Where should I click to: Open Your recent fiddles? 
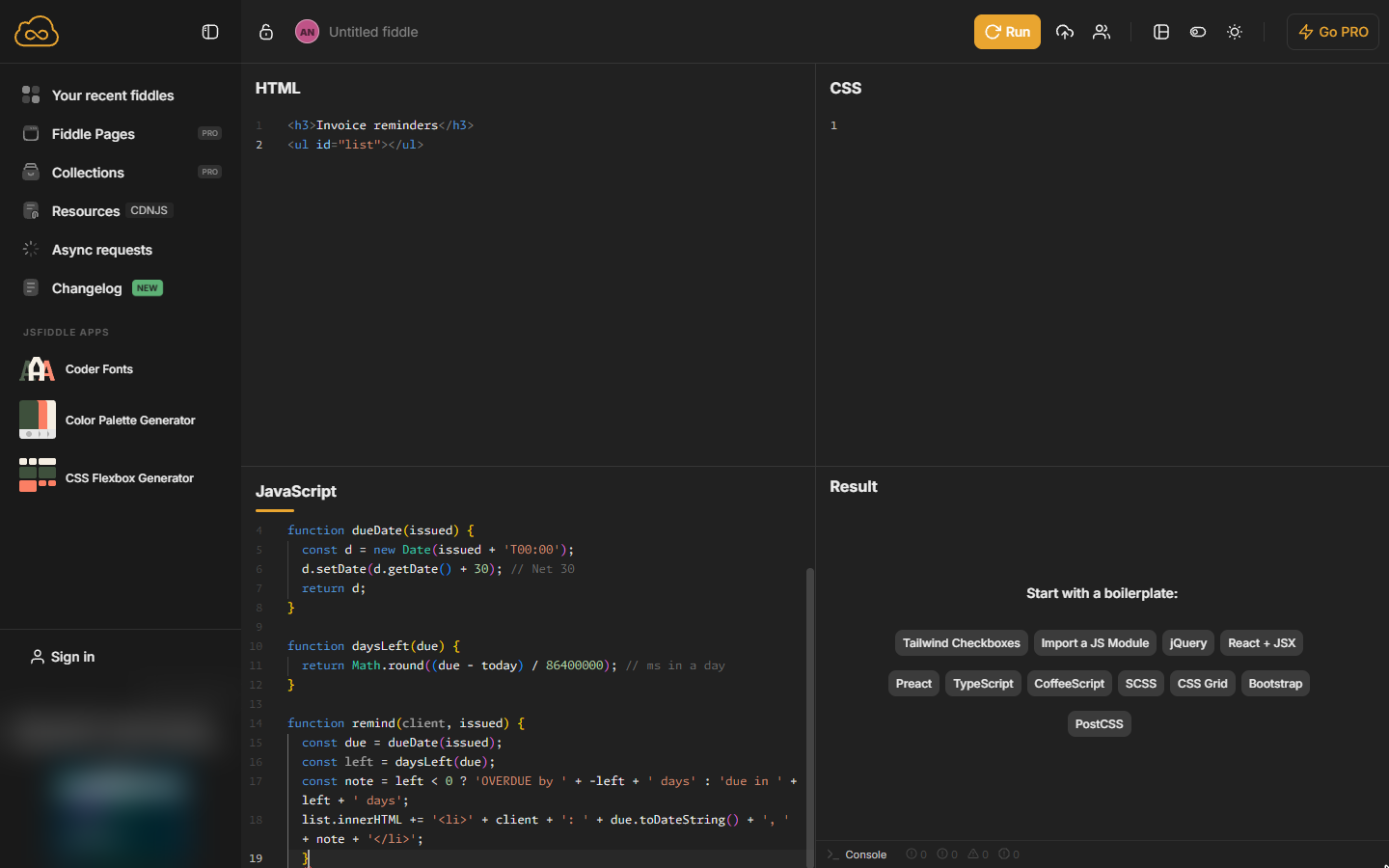[x=113, y=95]
